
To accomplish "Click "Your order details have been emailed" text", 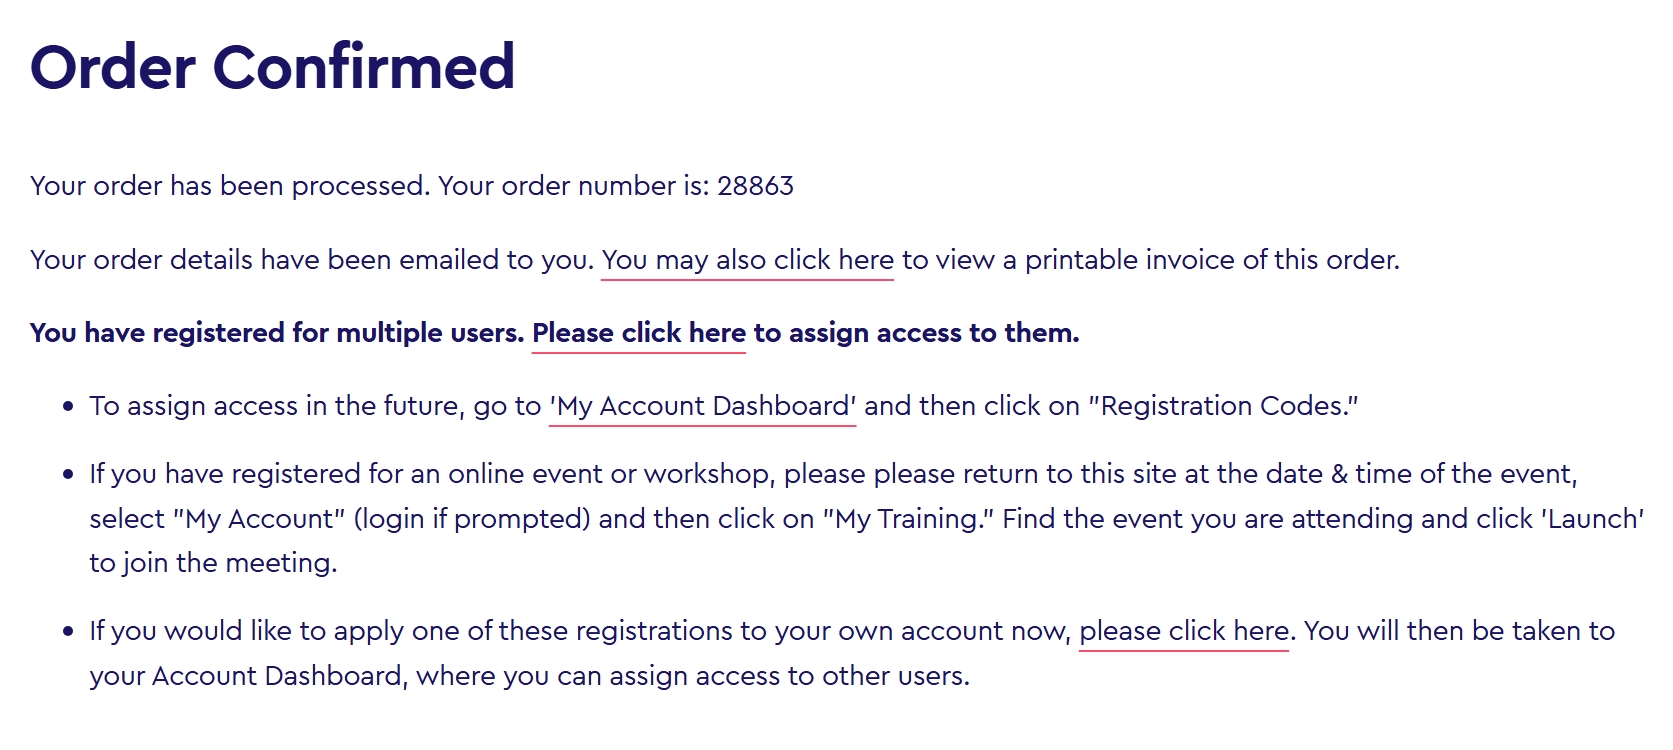I will pos(310,260).
